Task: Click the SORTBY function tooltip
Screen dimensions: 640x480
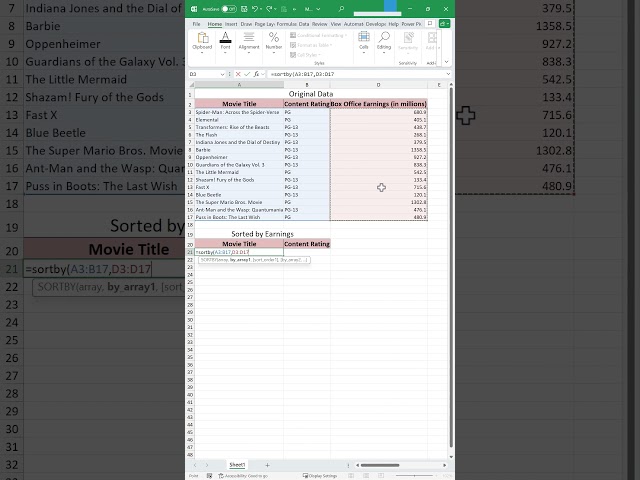Action: 254,260
